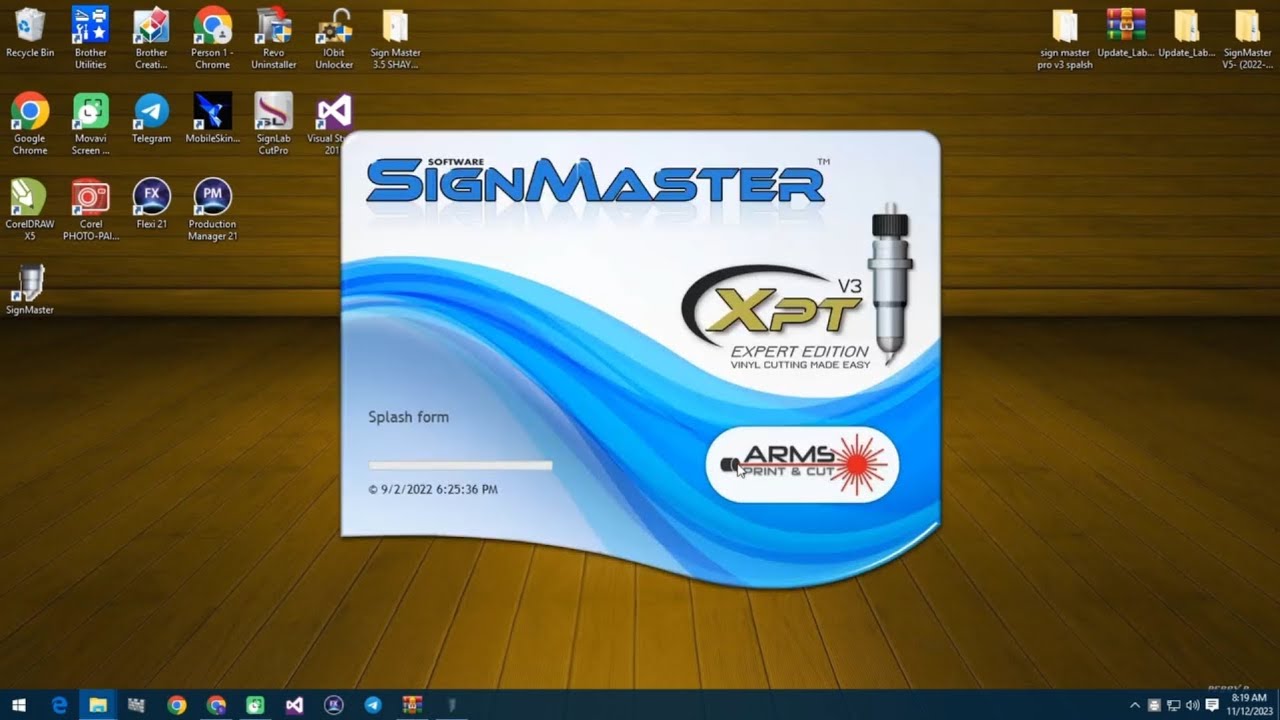Select the Flexi 21 desktop shortcut

point(152,204)
